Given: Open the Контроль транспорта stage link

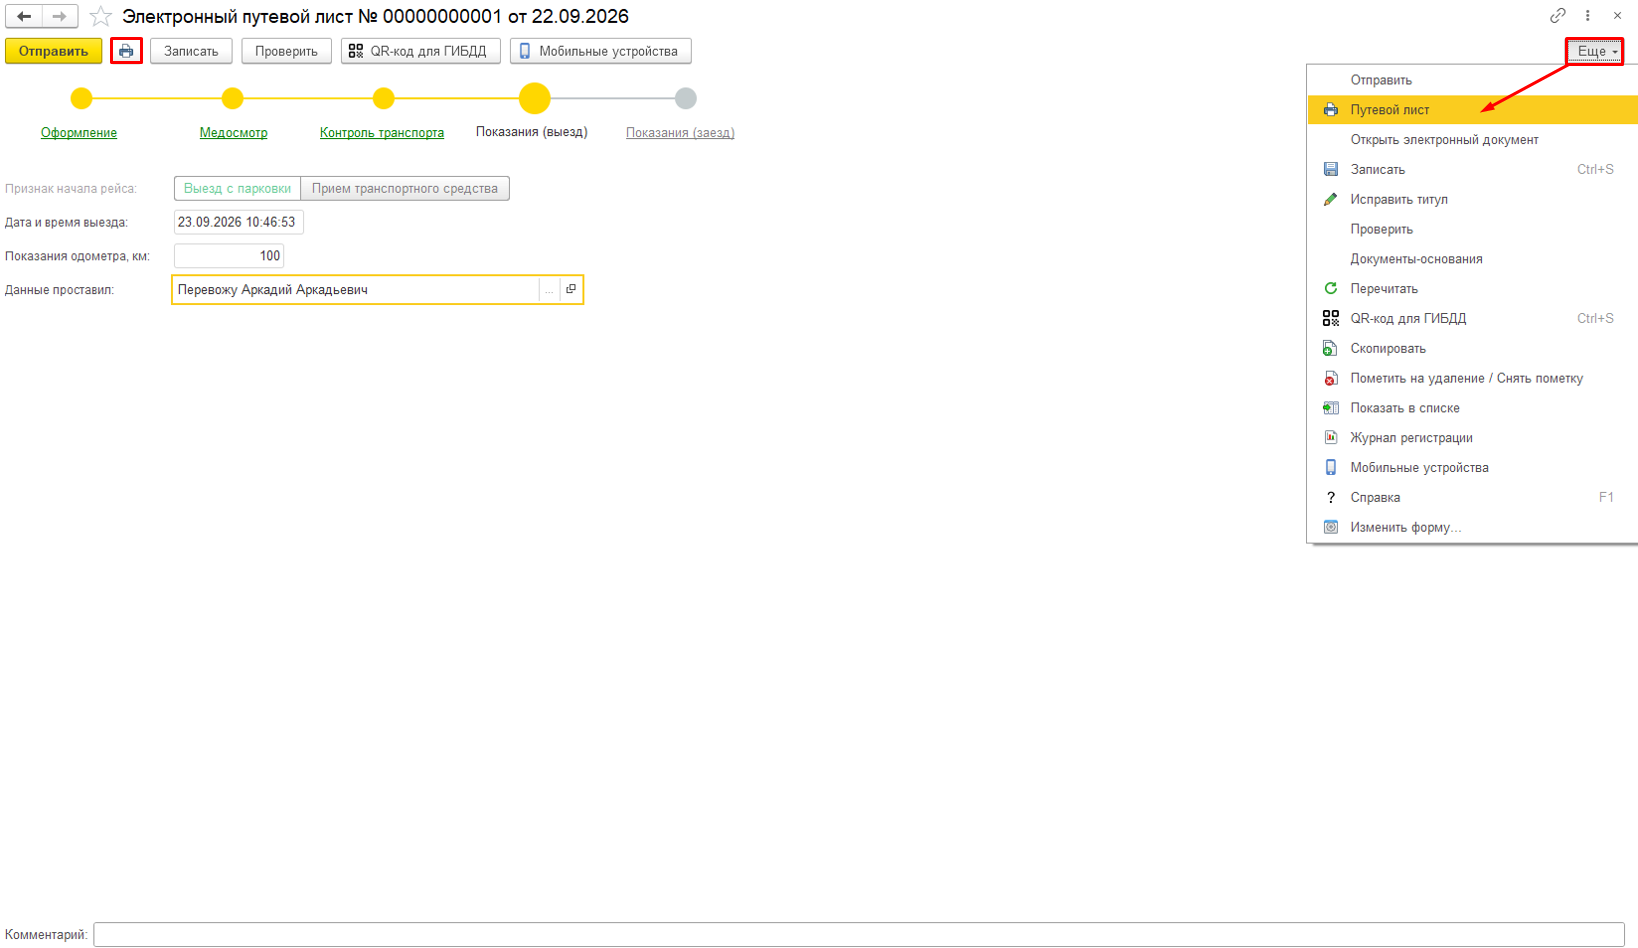Looking at the screenshot, I should click(382, 133).
